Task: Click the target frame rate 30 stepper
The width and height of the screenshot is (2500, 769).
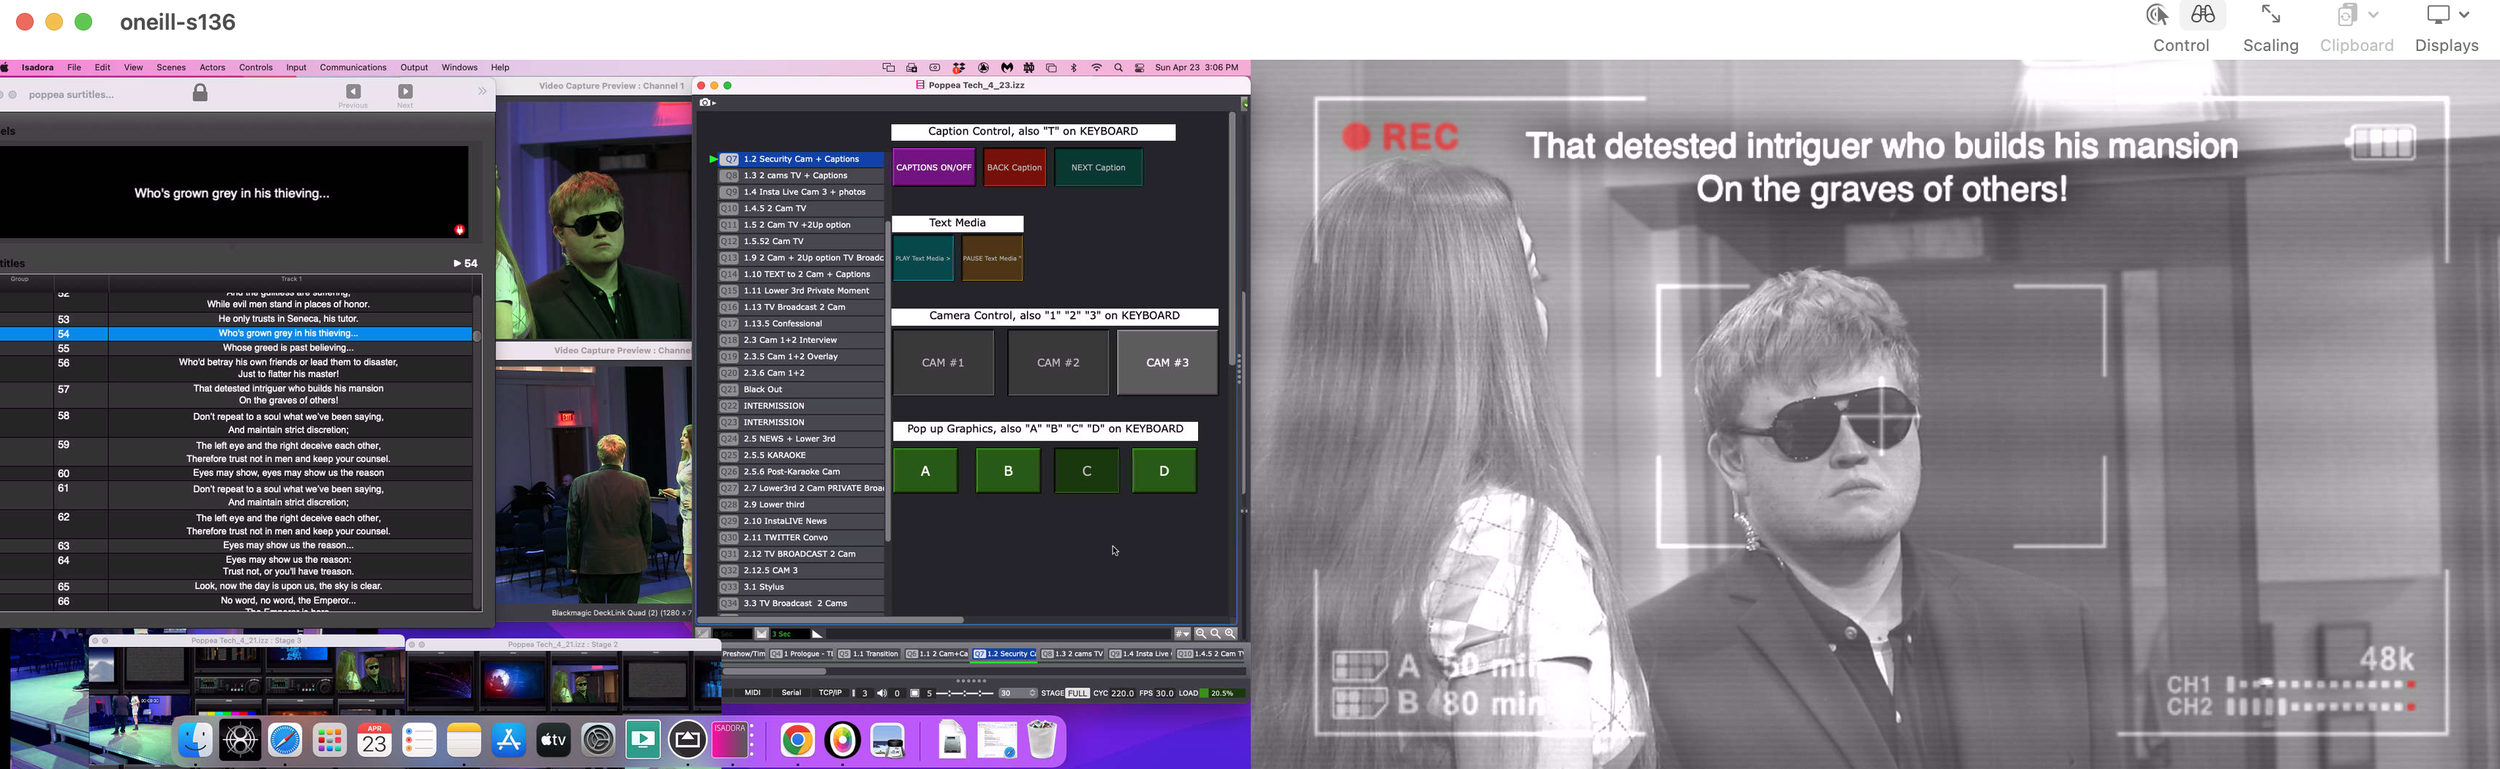Action: click(x=1033, y=693)
